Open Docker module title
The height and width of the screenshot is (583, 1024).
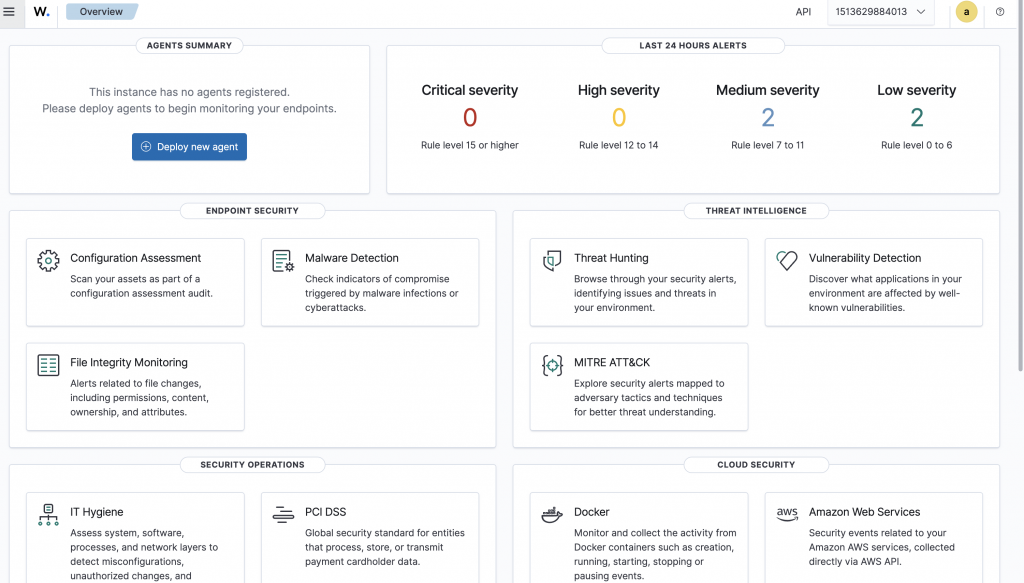click(x=592, y=512)
